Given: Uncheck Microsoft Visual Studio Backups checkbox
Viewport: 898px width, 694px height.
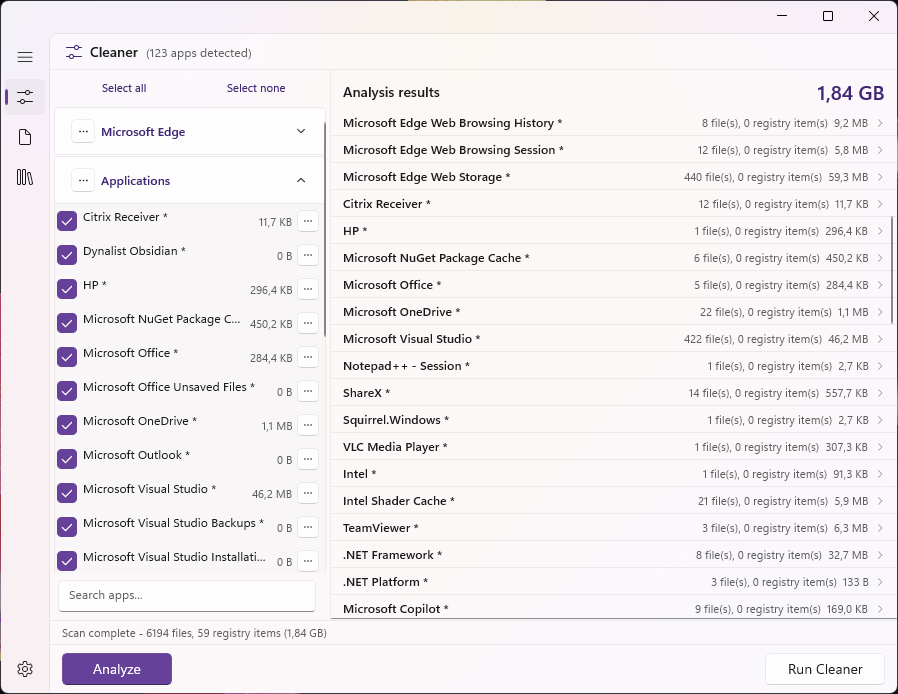Looking at the screenshot, I should (67, 527).
